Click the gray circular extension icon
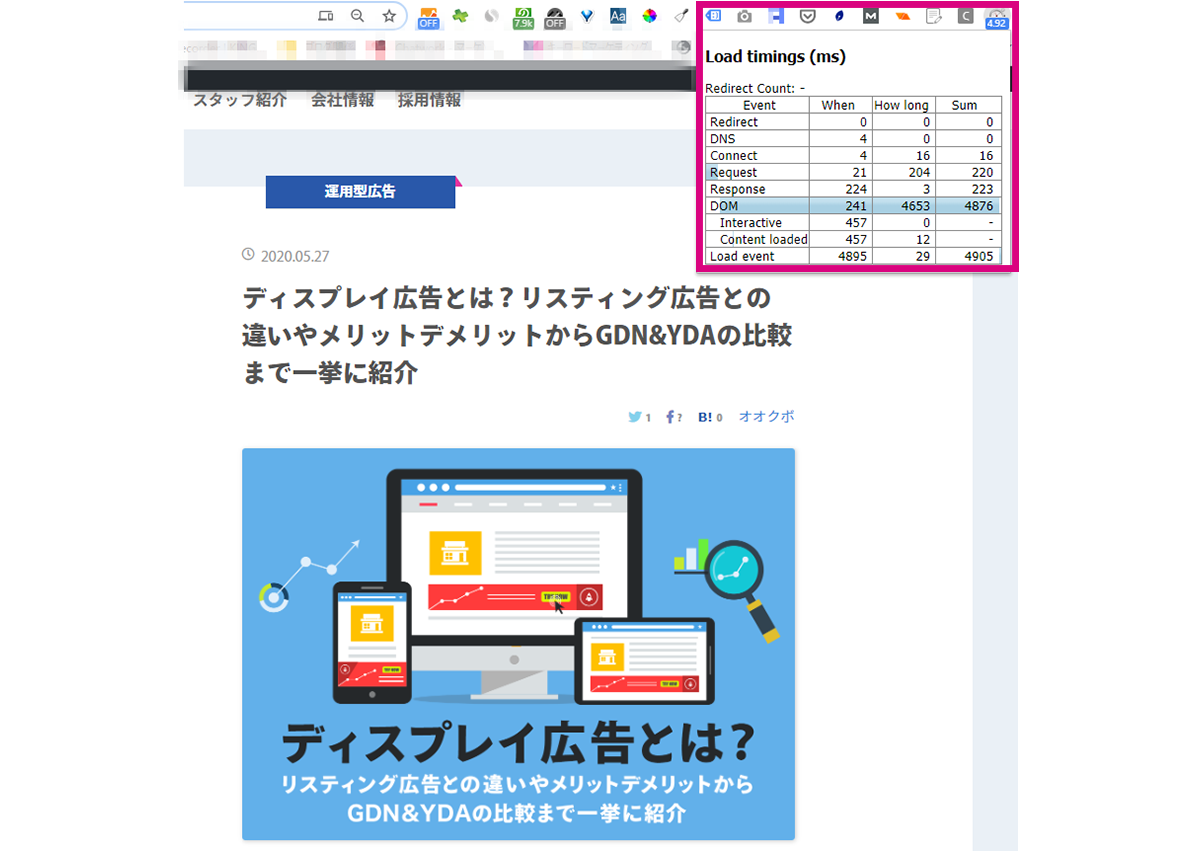 pyautogui.click(x=491, y=16)
